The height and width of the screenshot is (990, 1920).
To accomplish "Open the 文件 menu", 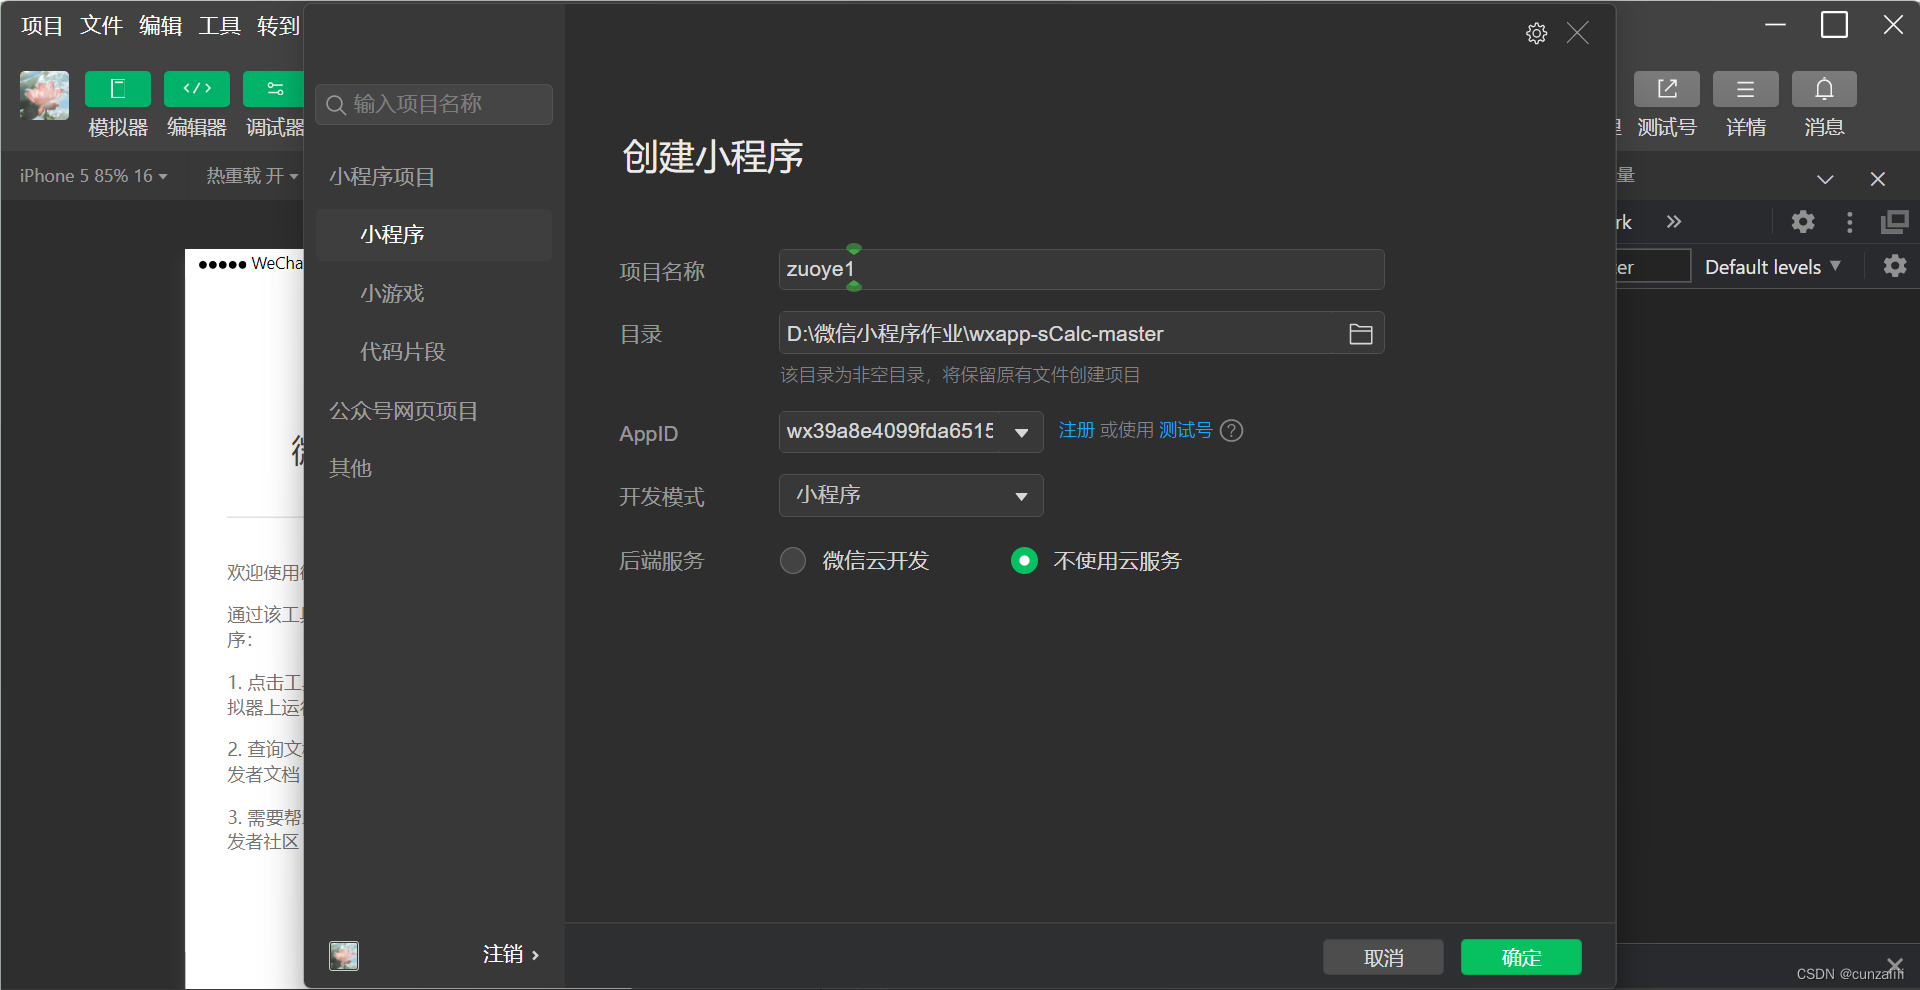I will [x=101, y=26].
